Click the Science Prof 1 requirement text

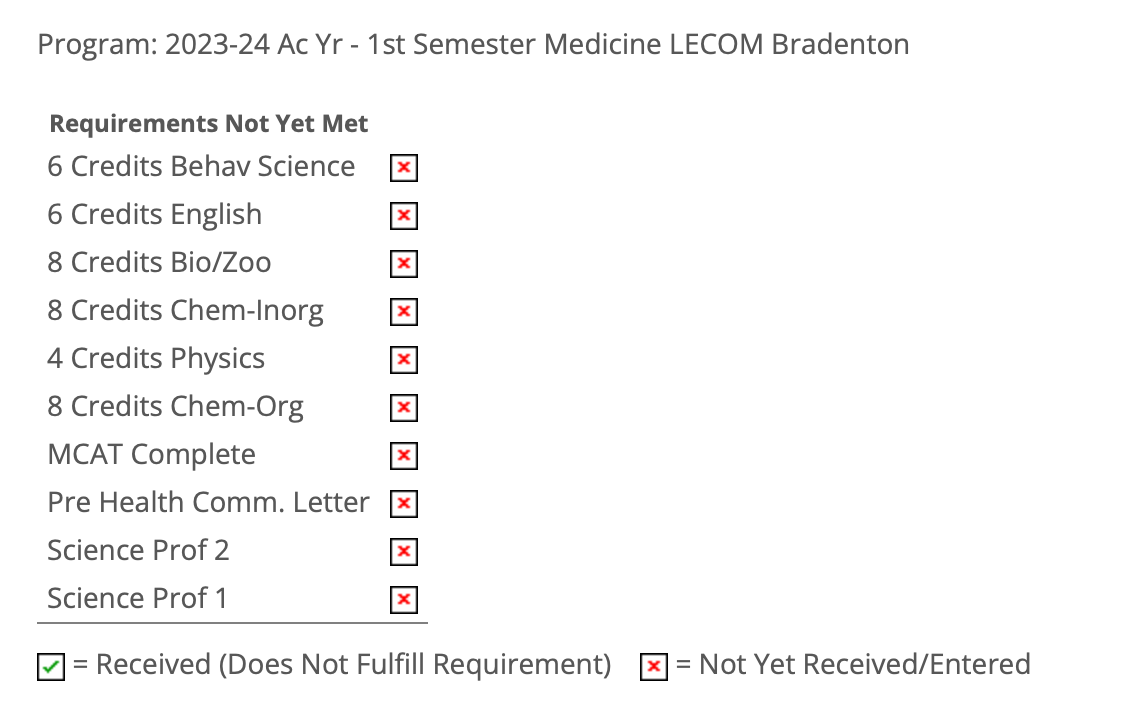pos(137,598)
